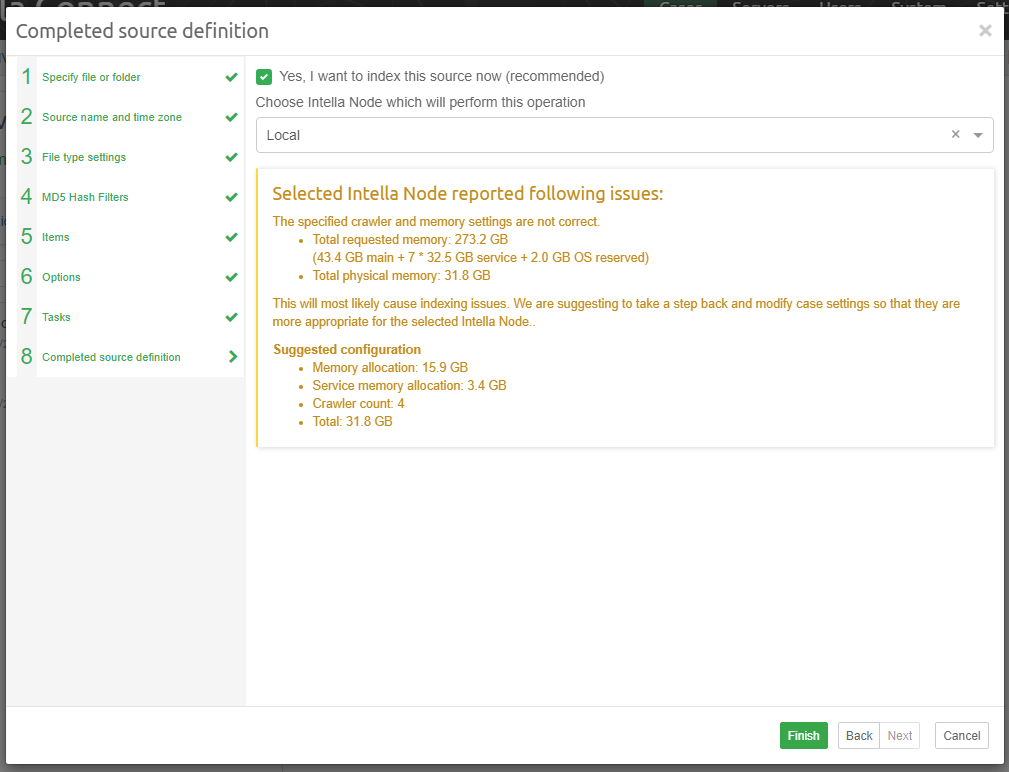Click the checkmark beside "Source name and time zone"
The width and height of the screenshot is (1009, 772).
click(x=231, y=116)
